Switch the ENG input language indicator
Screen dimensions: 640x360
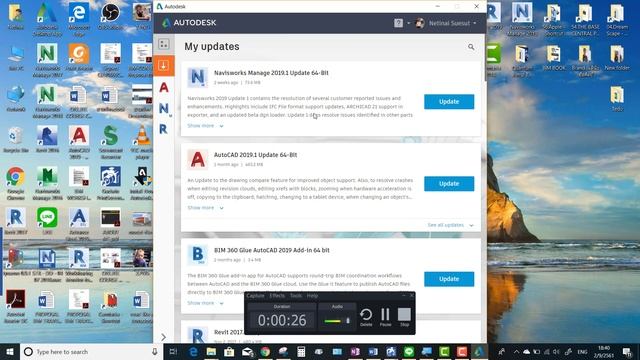coord(582,351)
